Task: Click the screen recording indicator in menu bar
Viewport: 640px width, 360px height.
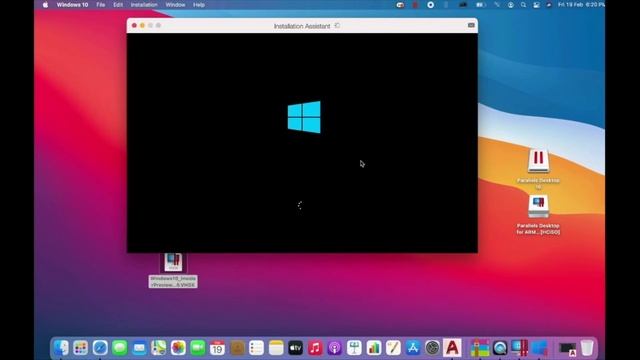Action: pos(430,5)
